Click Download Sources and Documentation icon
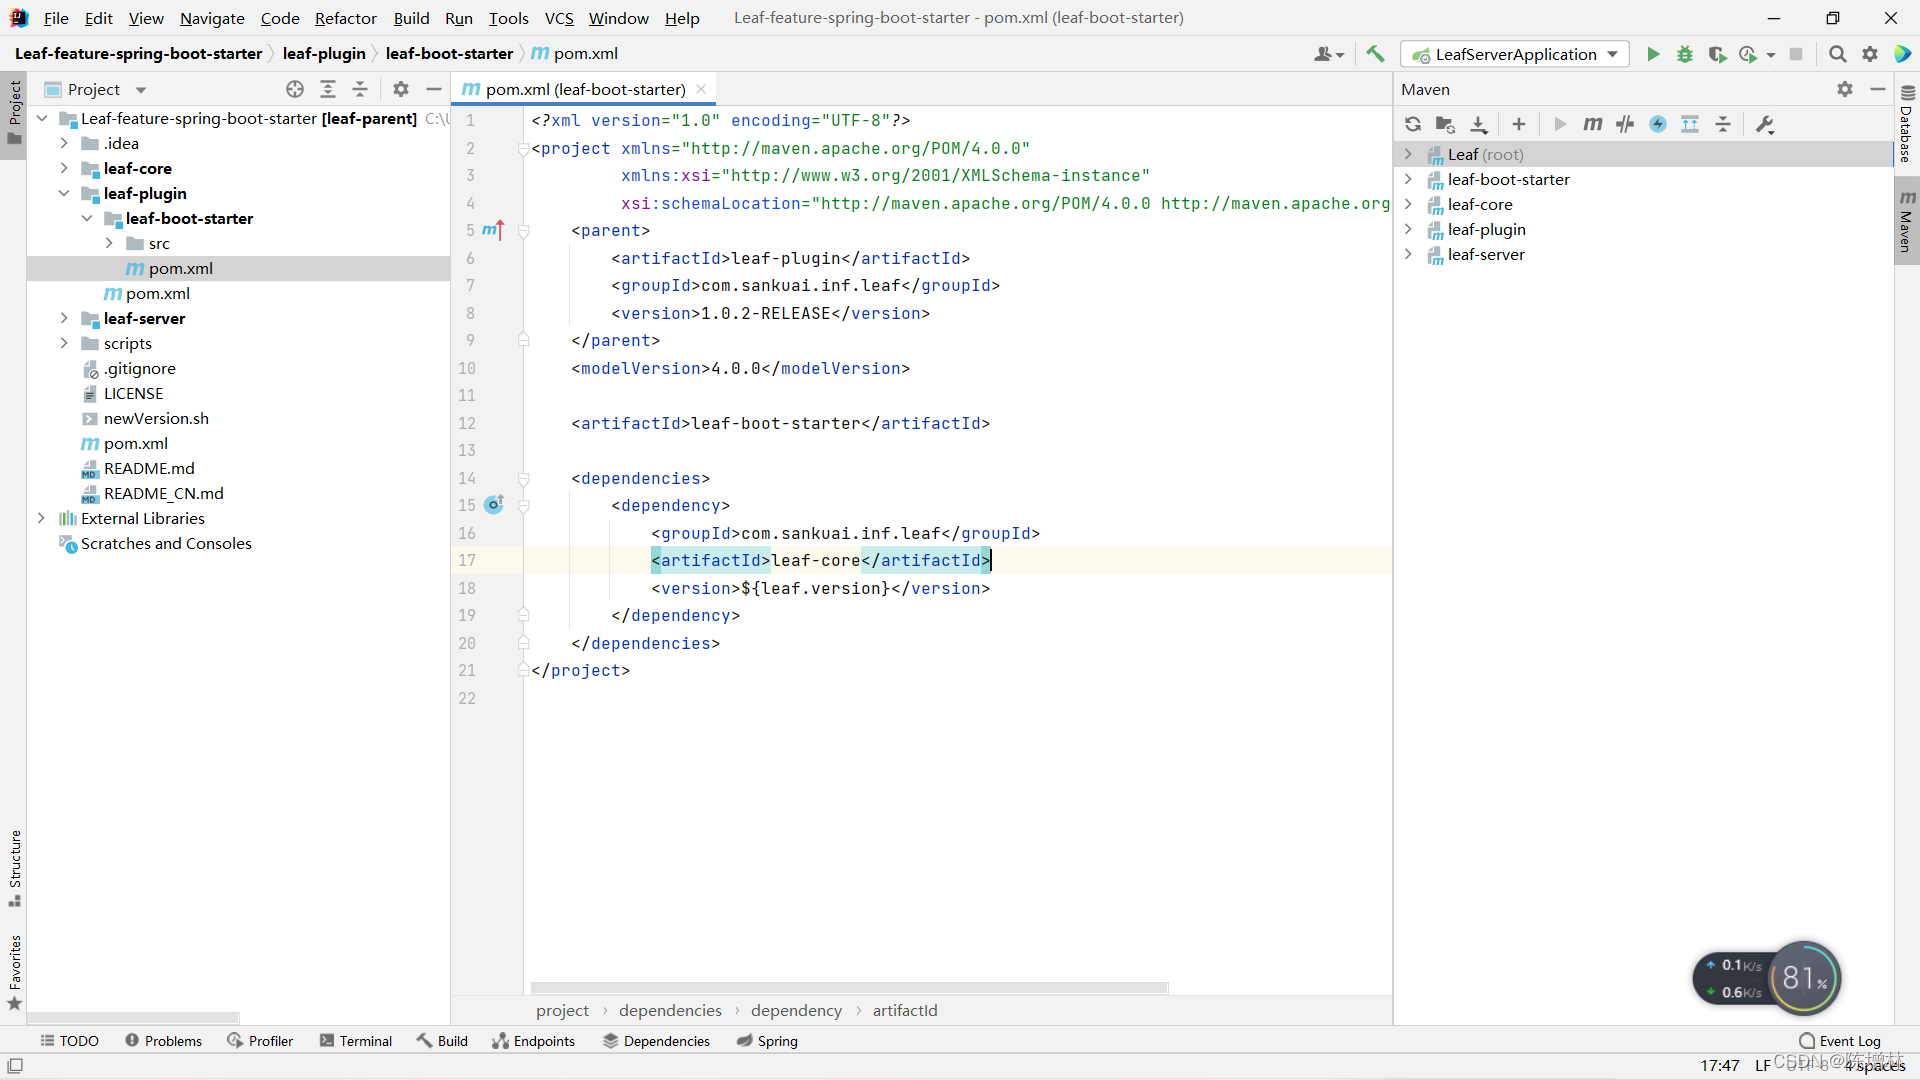 [x=1479, y=124]
